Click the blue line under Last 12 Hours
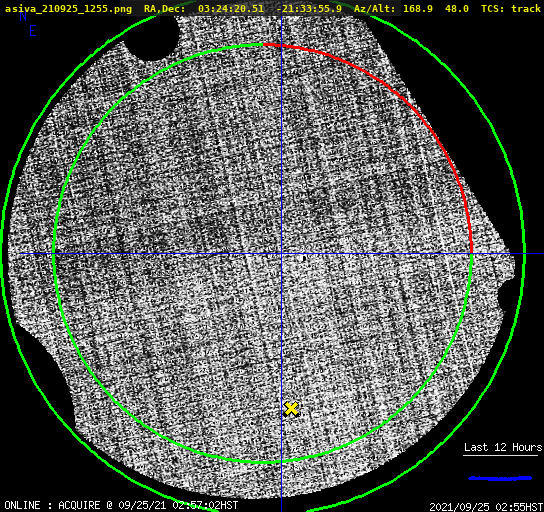 (x=500, y=478)
